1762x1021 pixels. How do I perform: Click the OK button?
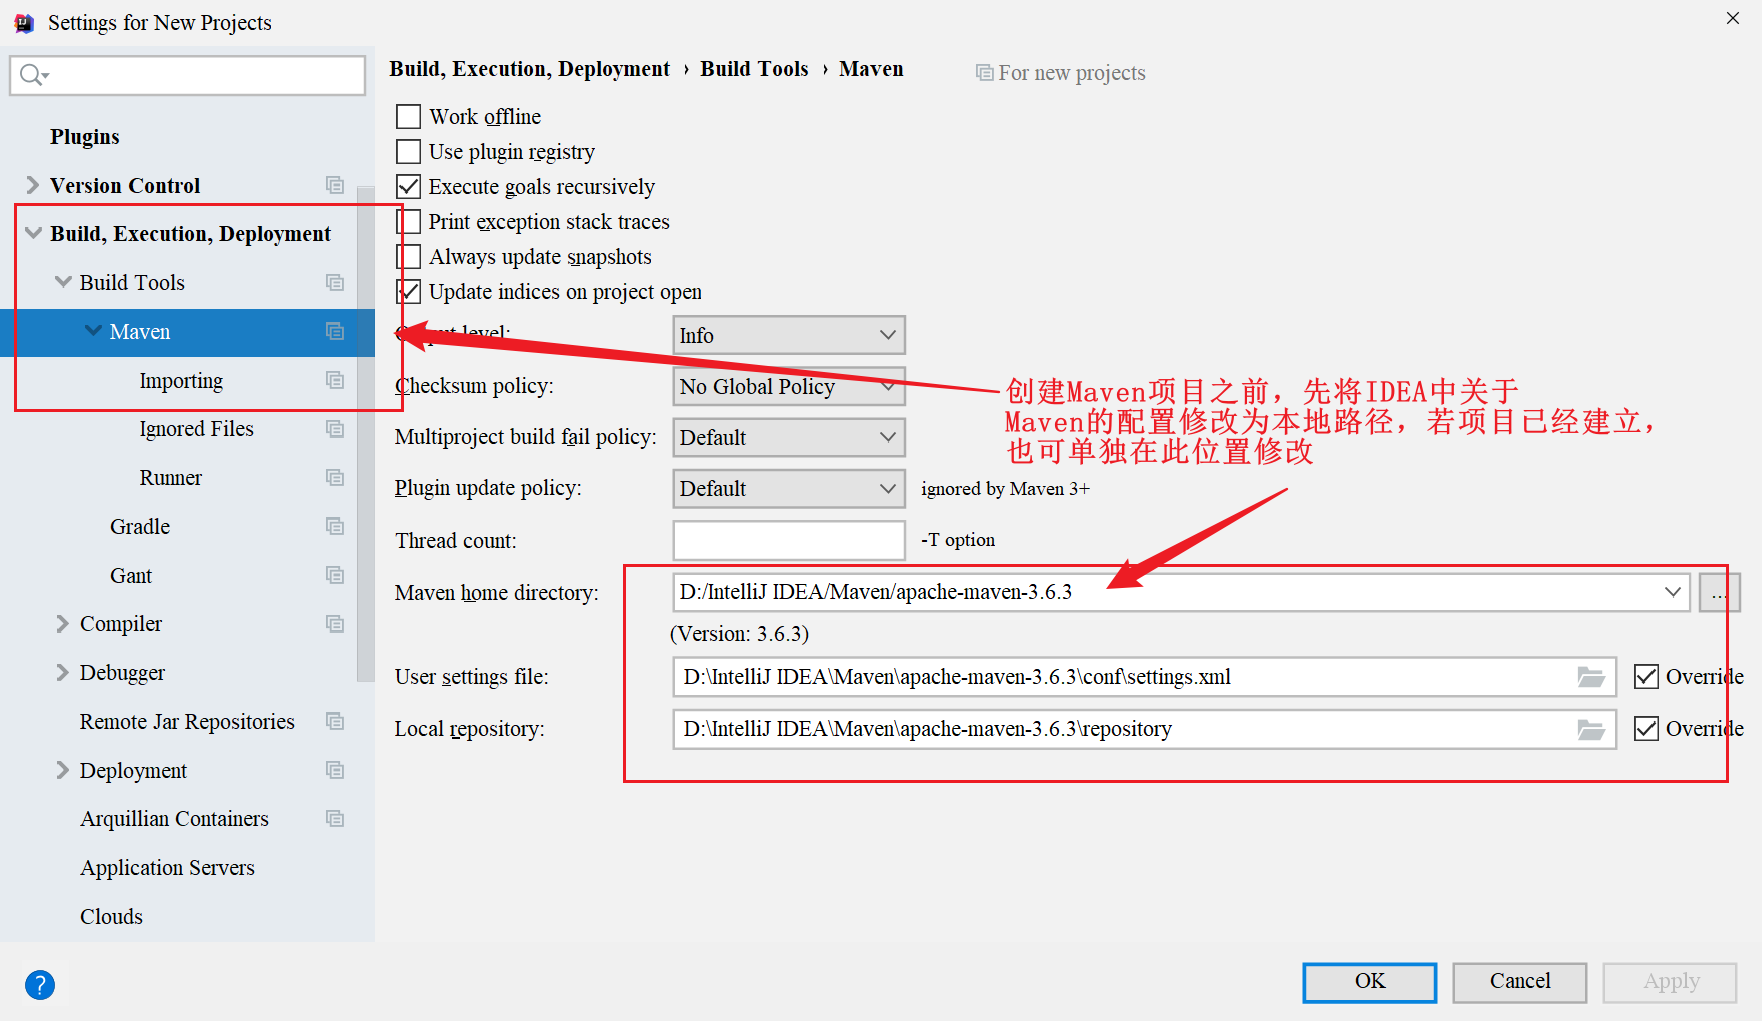point(1369,982)
